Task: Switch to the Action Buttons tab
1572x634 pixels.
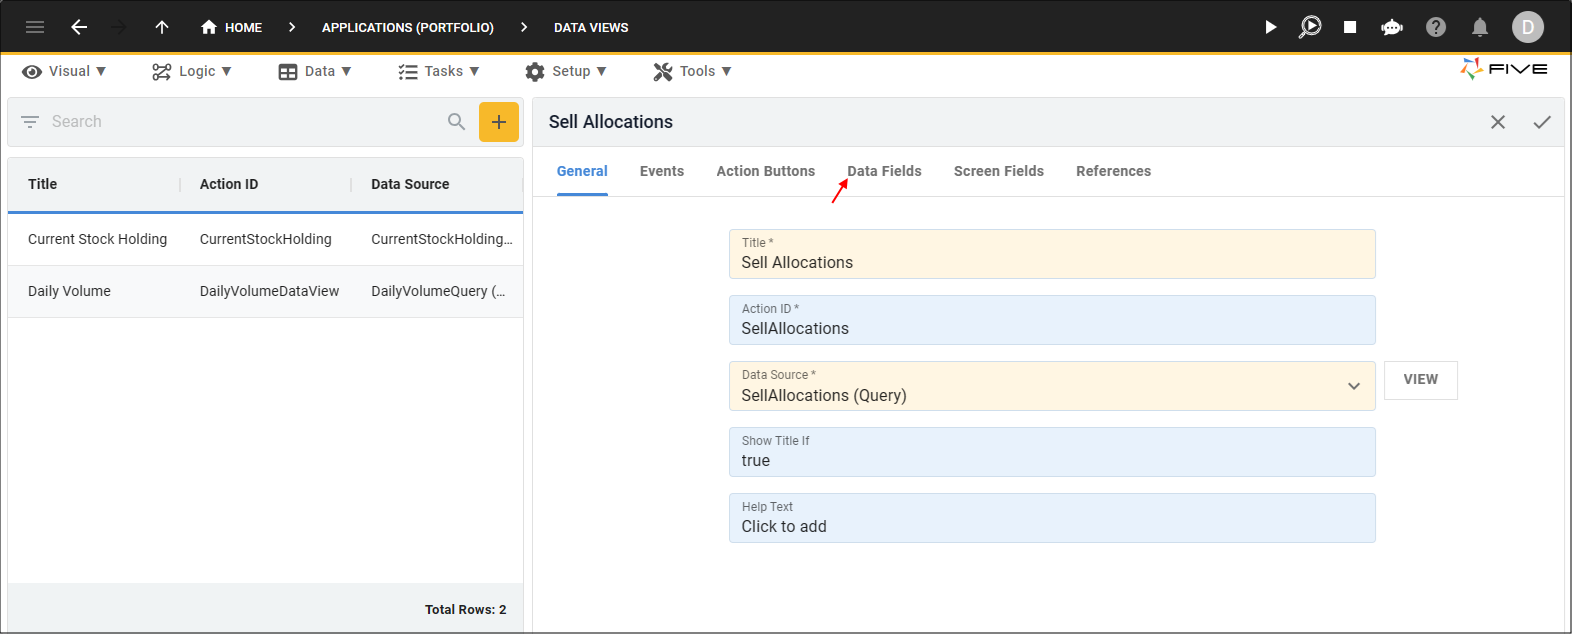Action: [x=766, y=171]
